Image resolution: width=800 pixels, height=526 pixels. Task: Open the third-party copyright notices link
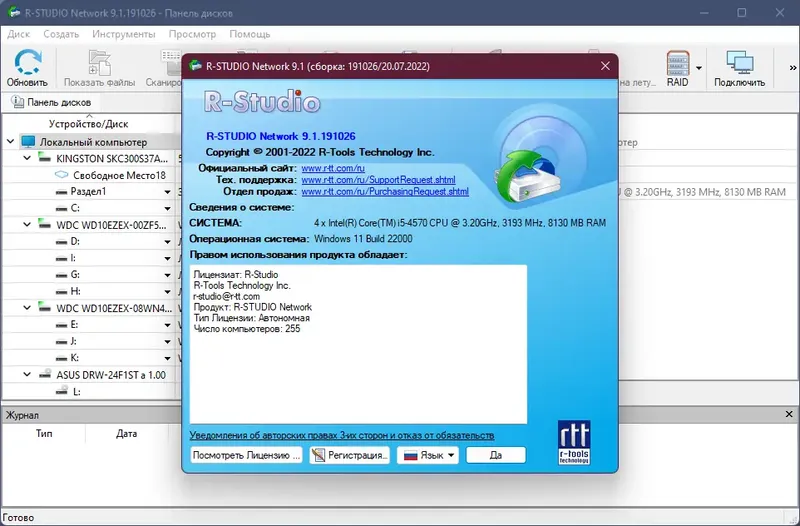(342, 435)
